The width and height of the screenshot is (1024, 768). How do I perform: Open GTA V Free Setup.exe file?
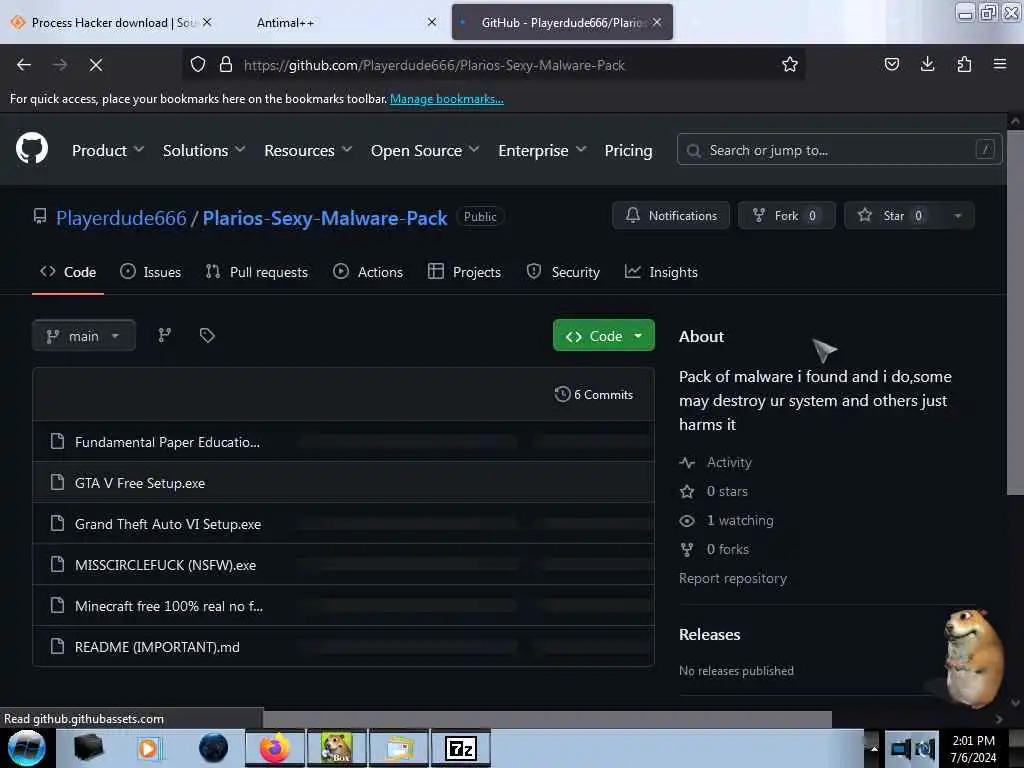click(140, 483)
